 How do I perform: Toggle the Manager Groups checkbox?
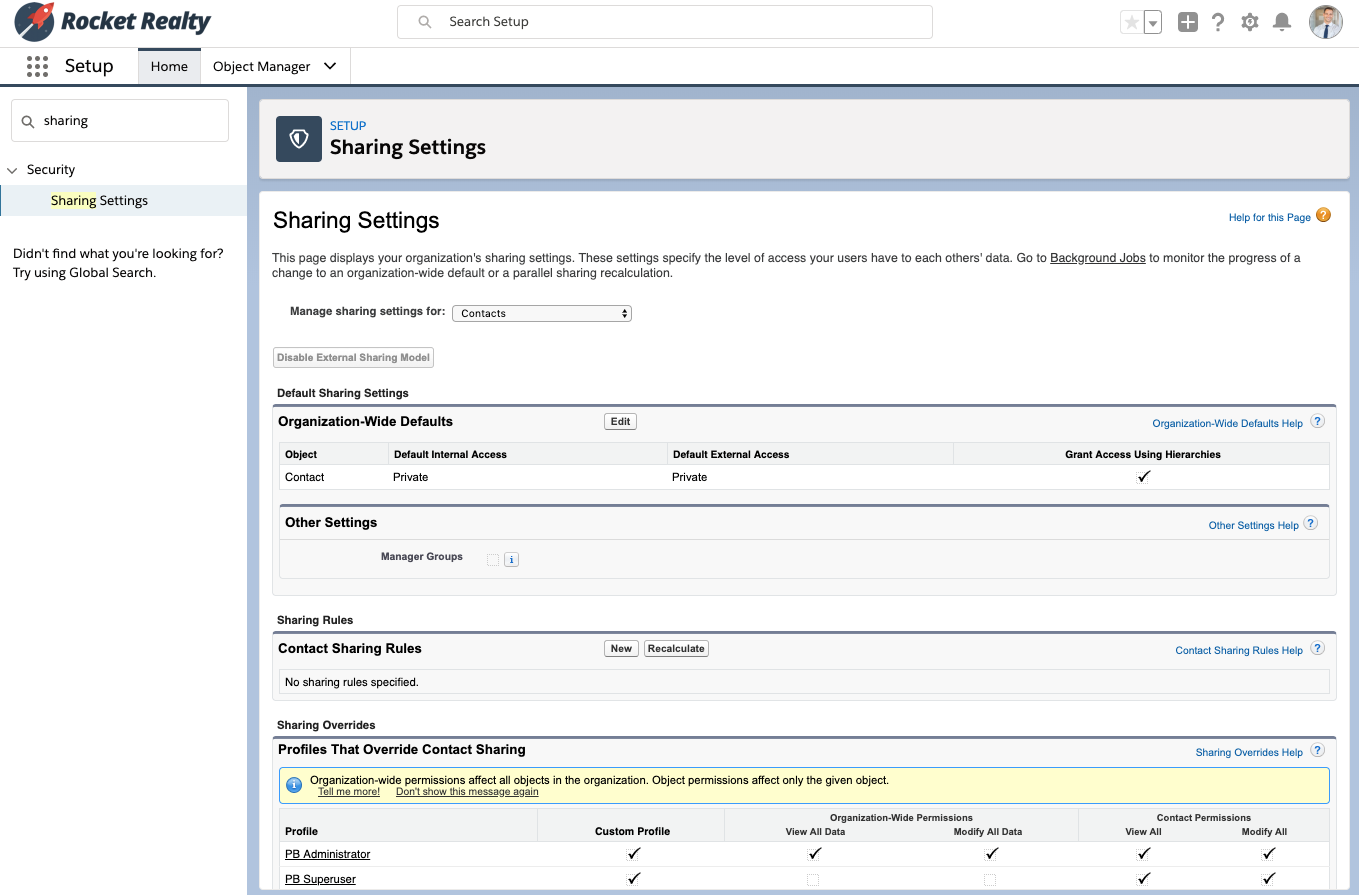pyautogui.click(x=491, y=558)
